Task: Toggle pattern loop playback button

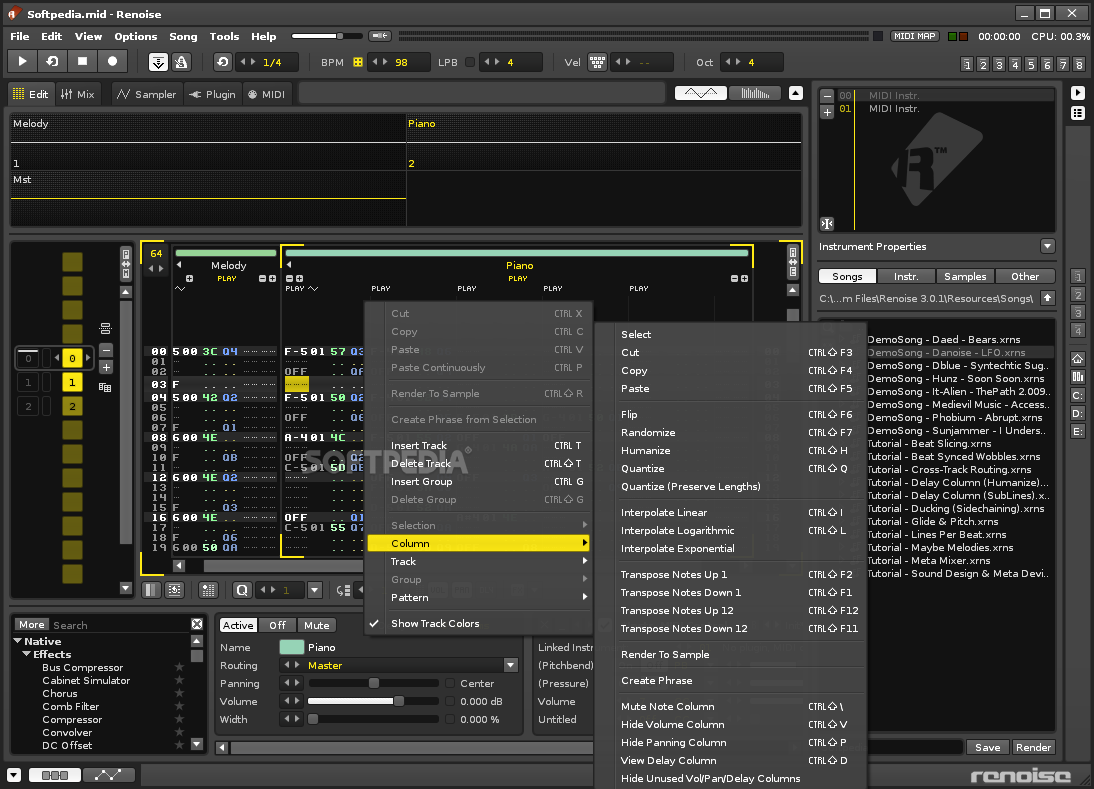Action: click(52, 61)
